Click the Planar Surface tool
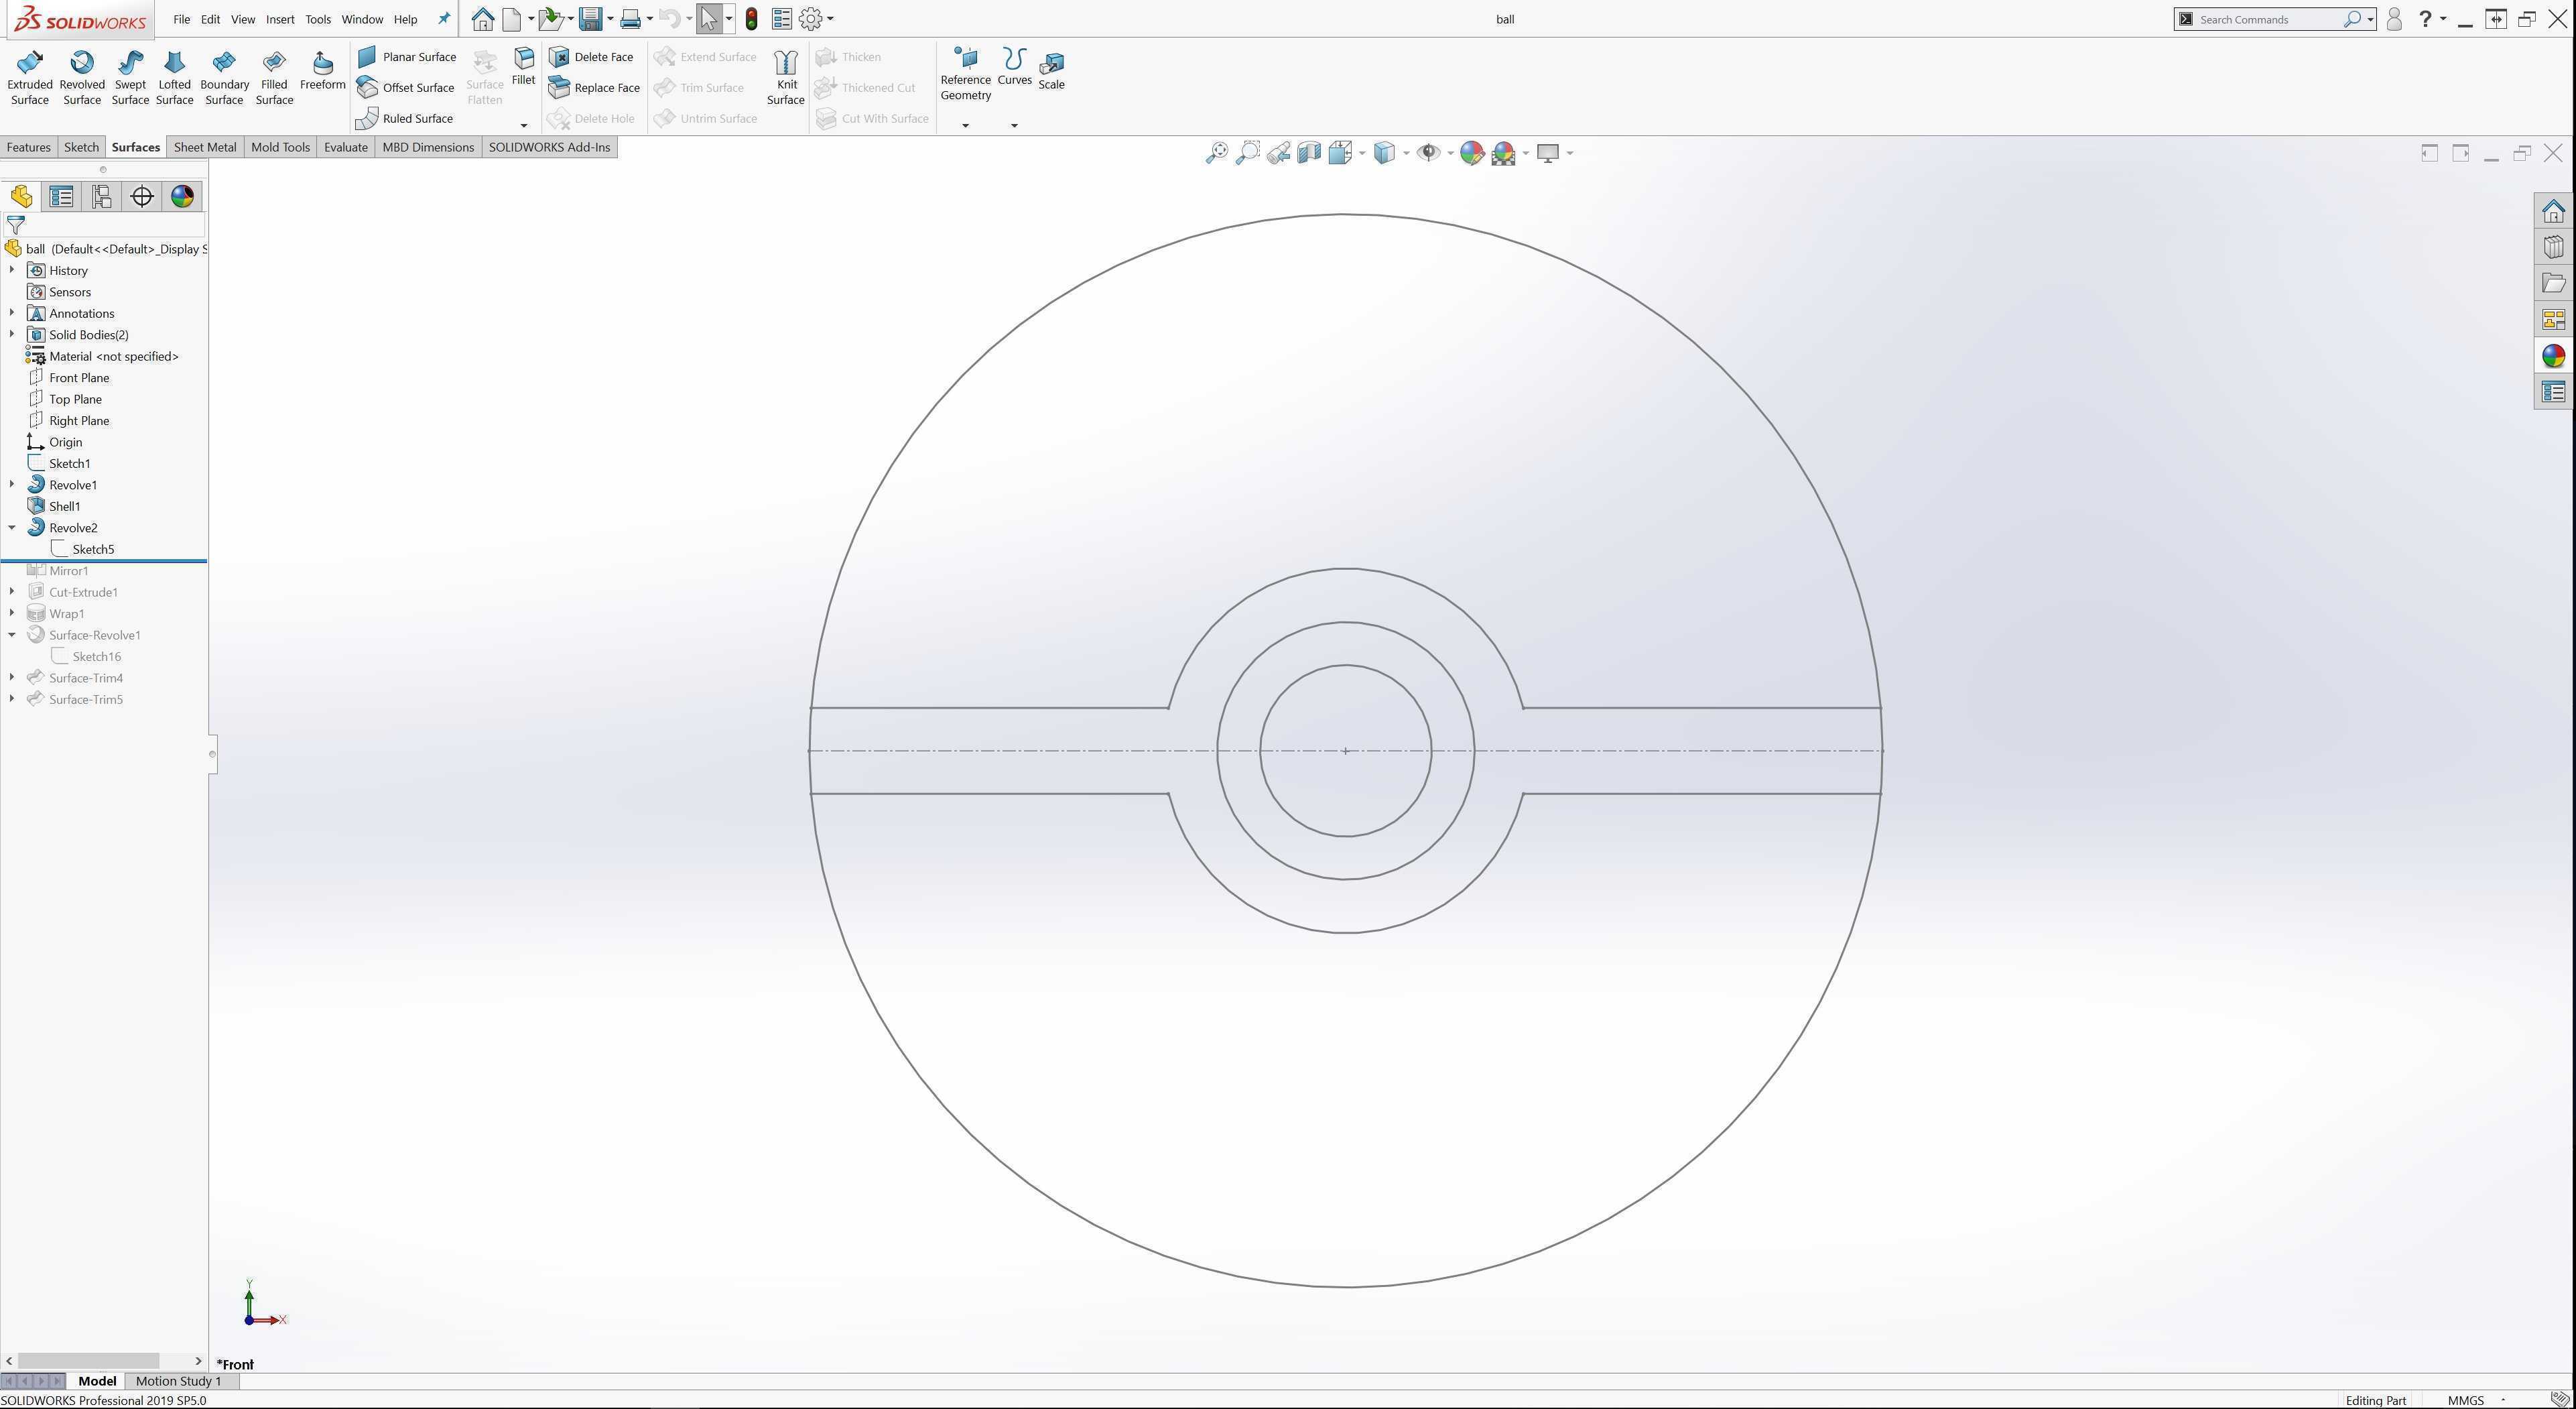This screenshot has width=2576, height=1409. tap(407, 57)
